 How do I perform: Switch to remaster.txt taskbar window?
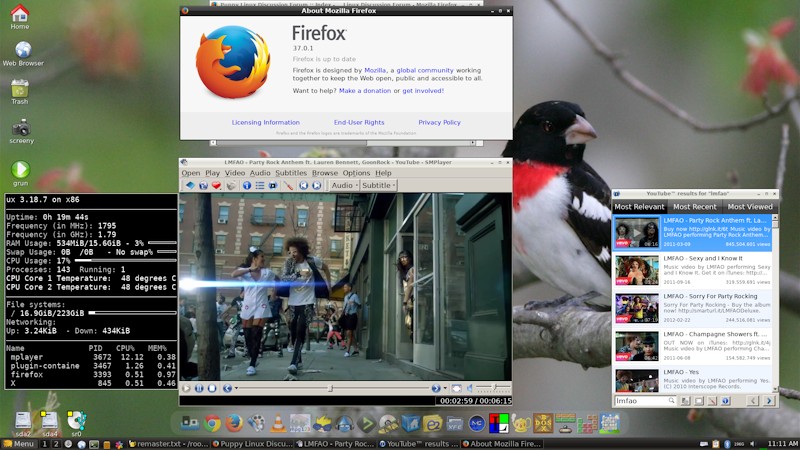pos(168,444)
